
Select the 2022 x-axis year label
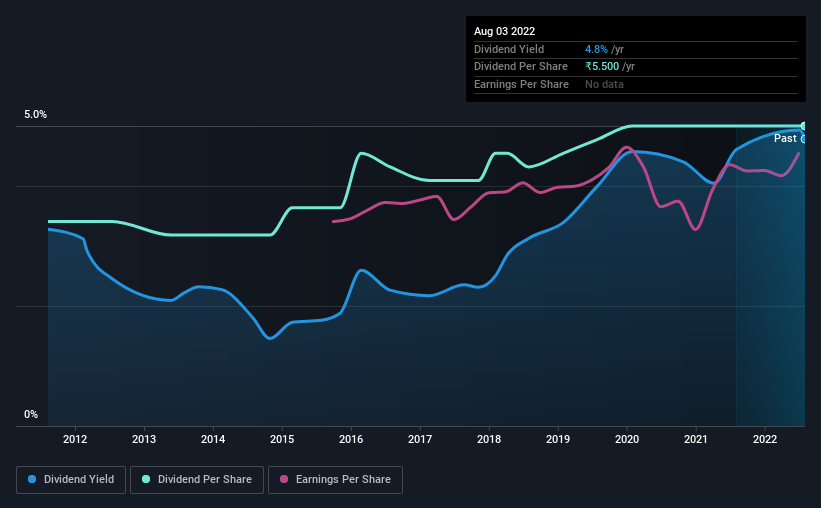click(x=765, y=439)
